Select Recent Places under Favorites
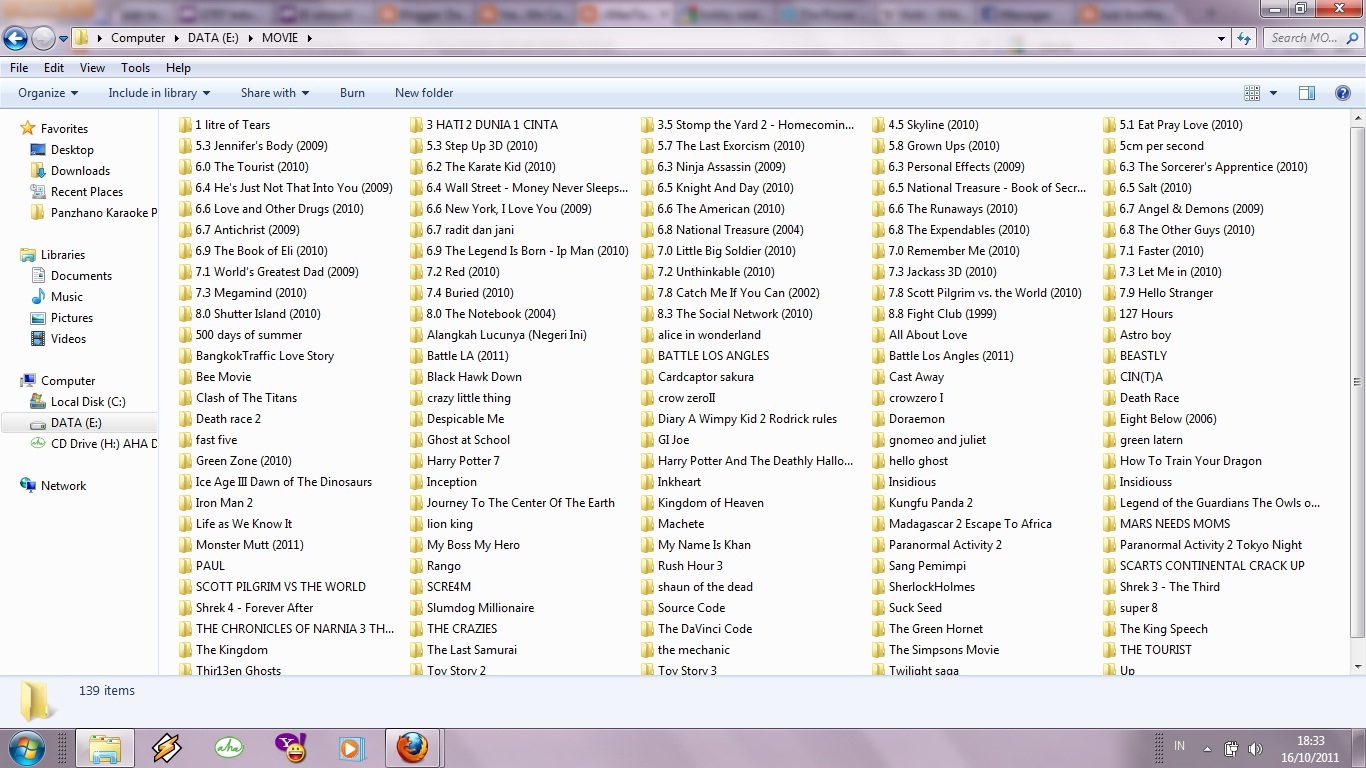The width and height of the screenshot is (1366, 768). point(87,192)
